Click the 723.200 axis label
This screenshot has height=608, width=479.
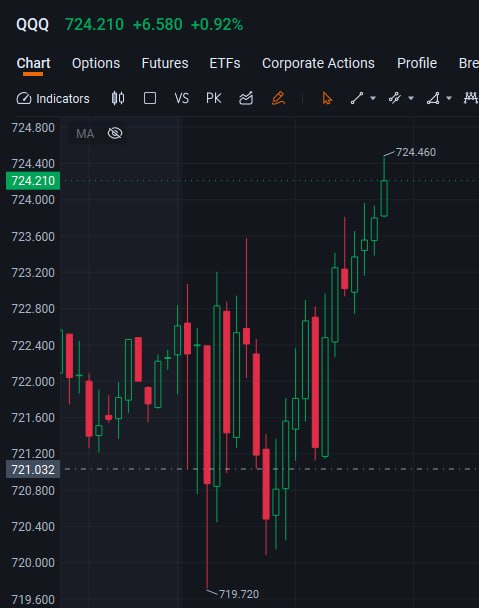tap(33, 273)
